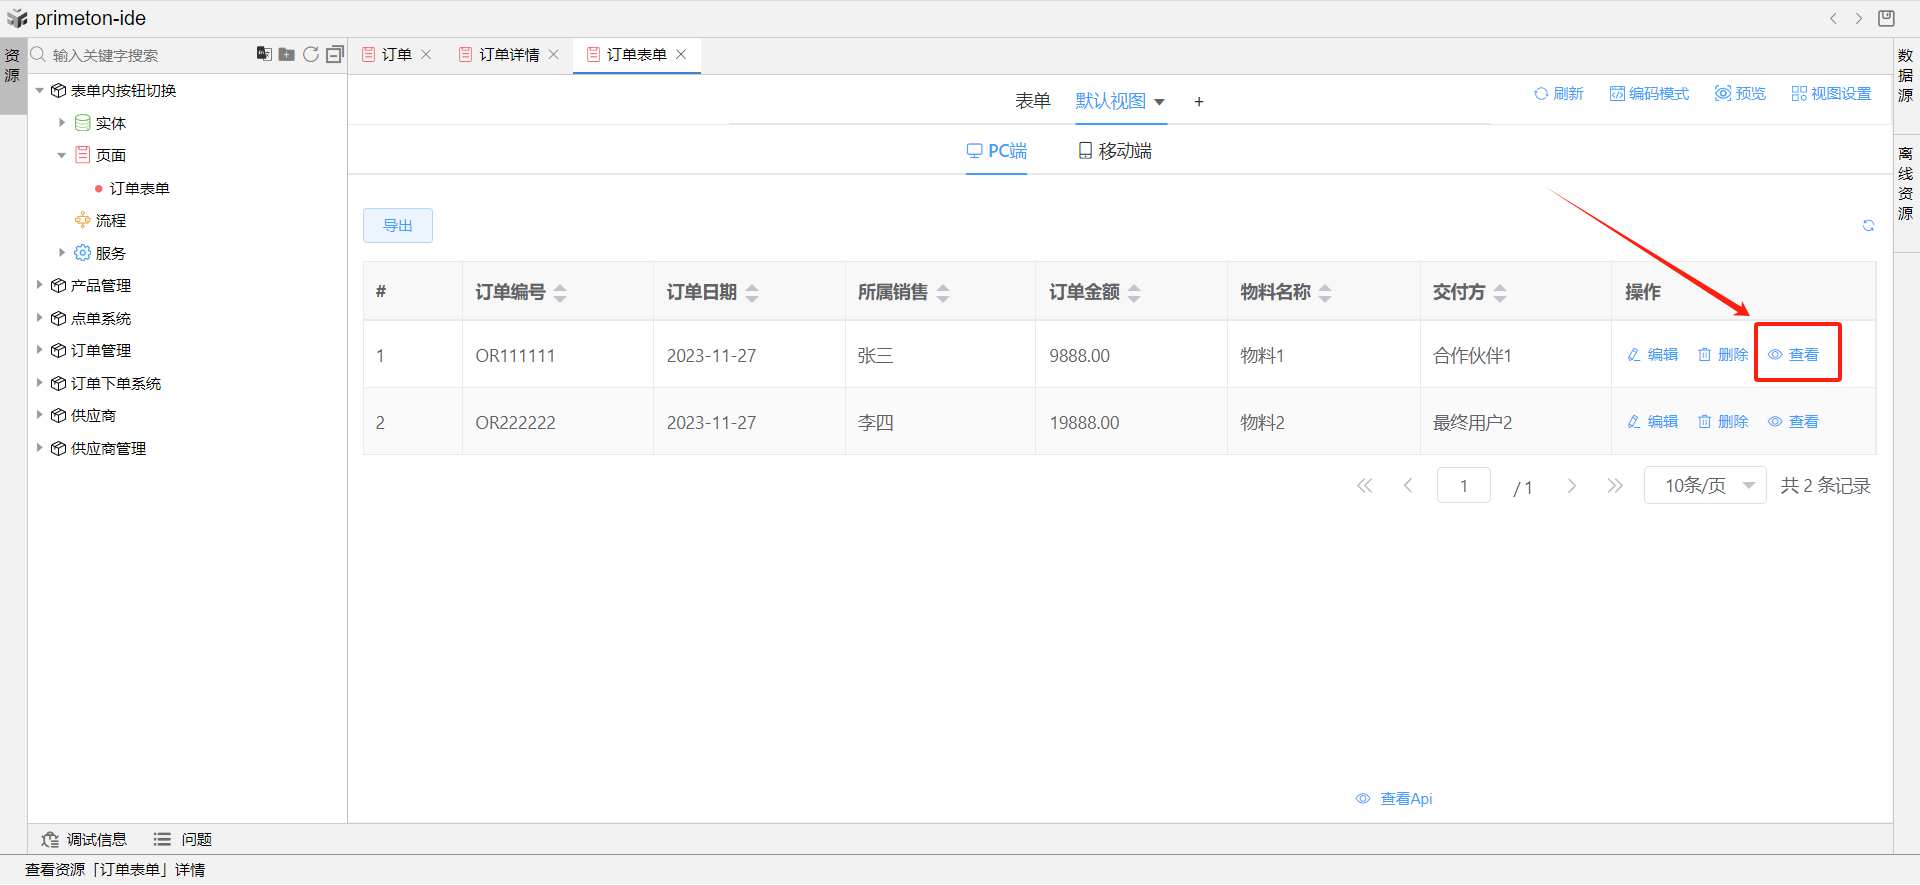The image size is (1920, 885).
Task: Open the 默认视图 dropdown
Action: pyautogui.click(x=1120, y=101)
